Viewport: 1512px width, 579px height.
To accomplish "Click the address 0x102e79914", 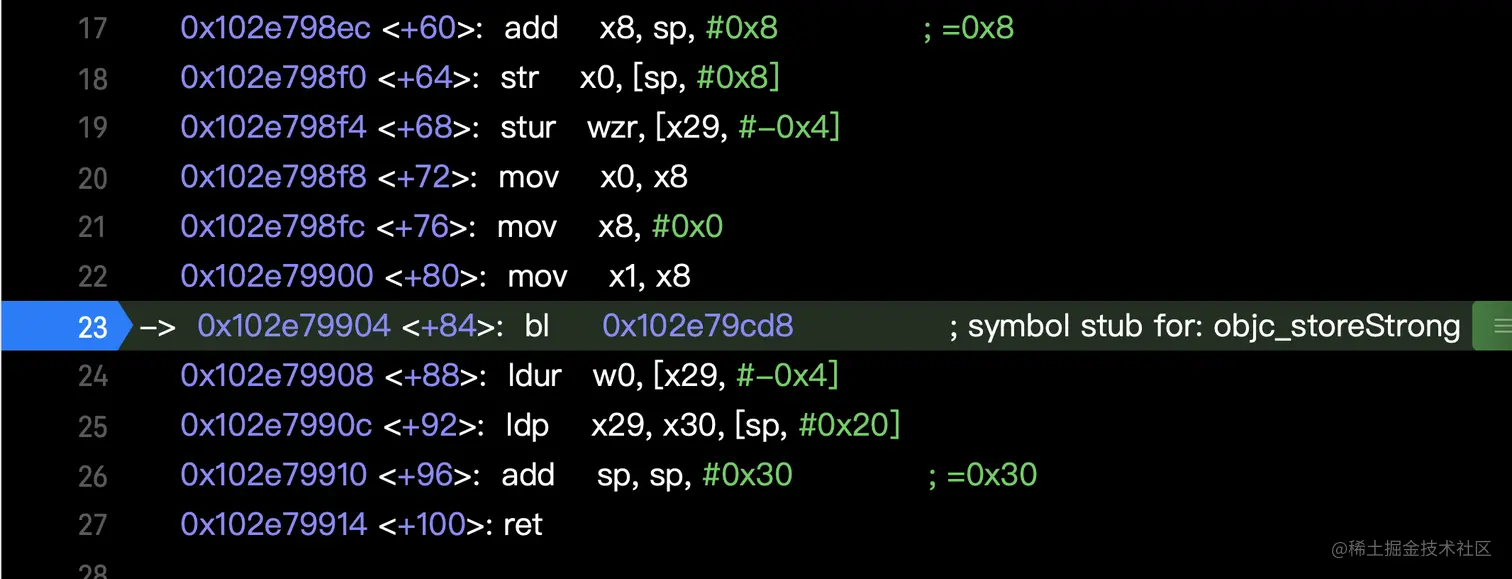I will pos(273,525).
